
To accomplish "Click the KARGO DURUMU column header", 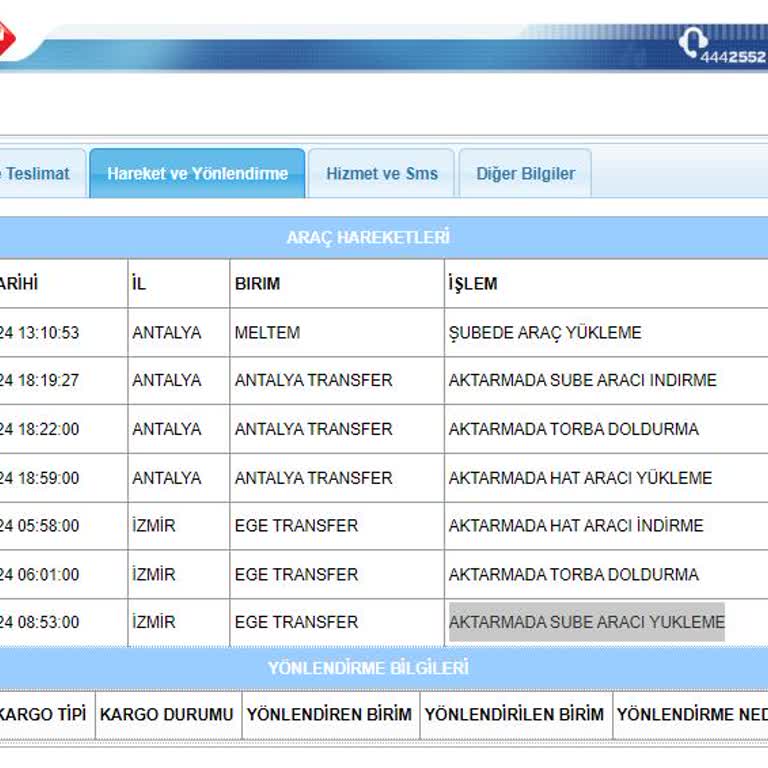I will pos(168,715).
